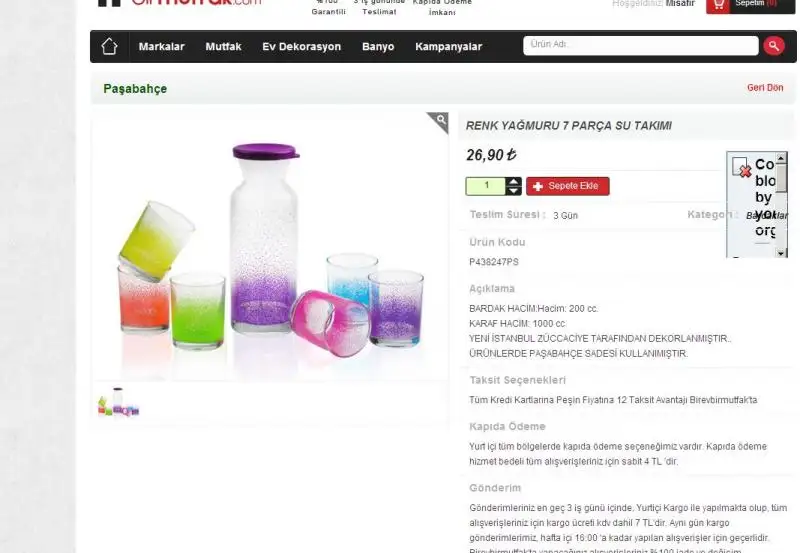Open the Mutfak menu
The image size is (800, 553).
pyautogui.click(x=223, y=46)
